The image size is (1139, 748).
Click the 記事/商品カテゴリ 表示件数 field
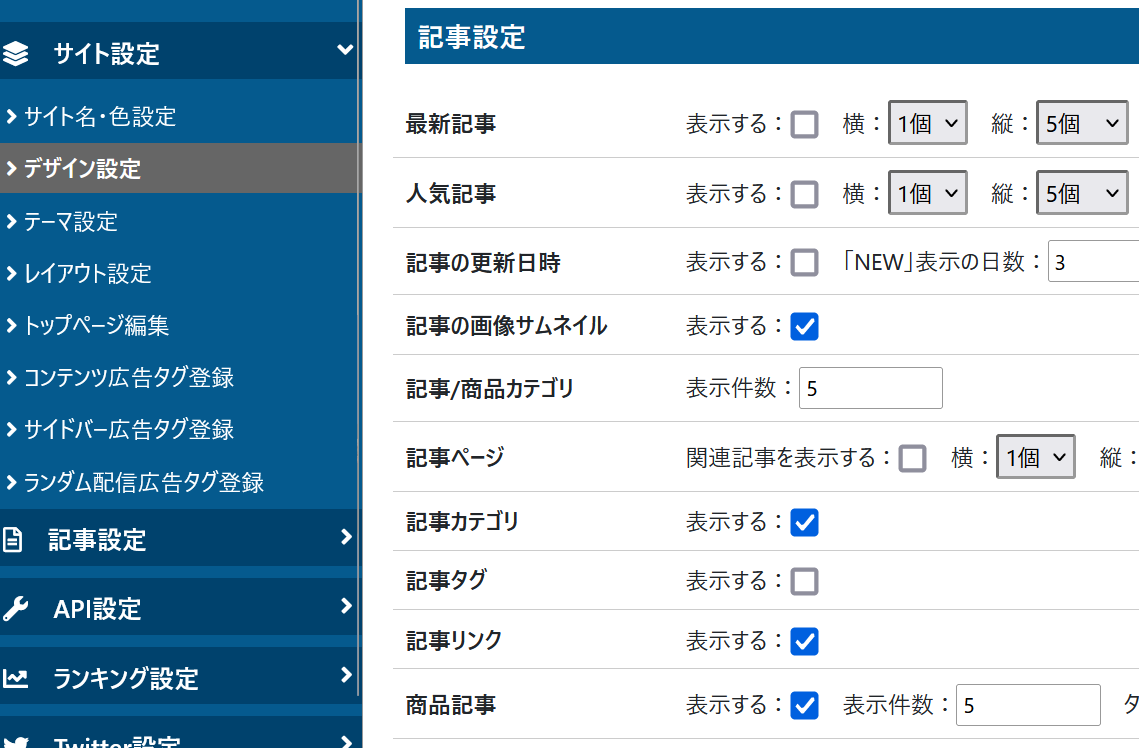click(870, 388)
